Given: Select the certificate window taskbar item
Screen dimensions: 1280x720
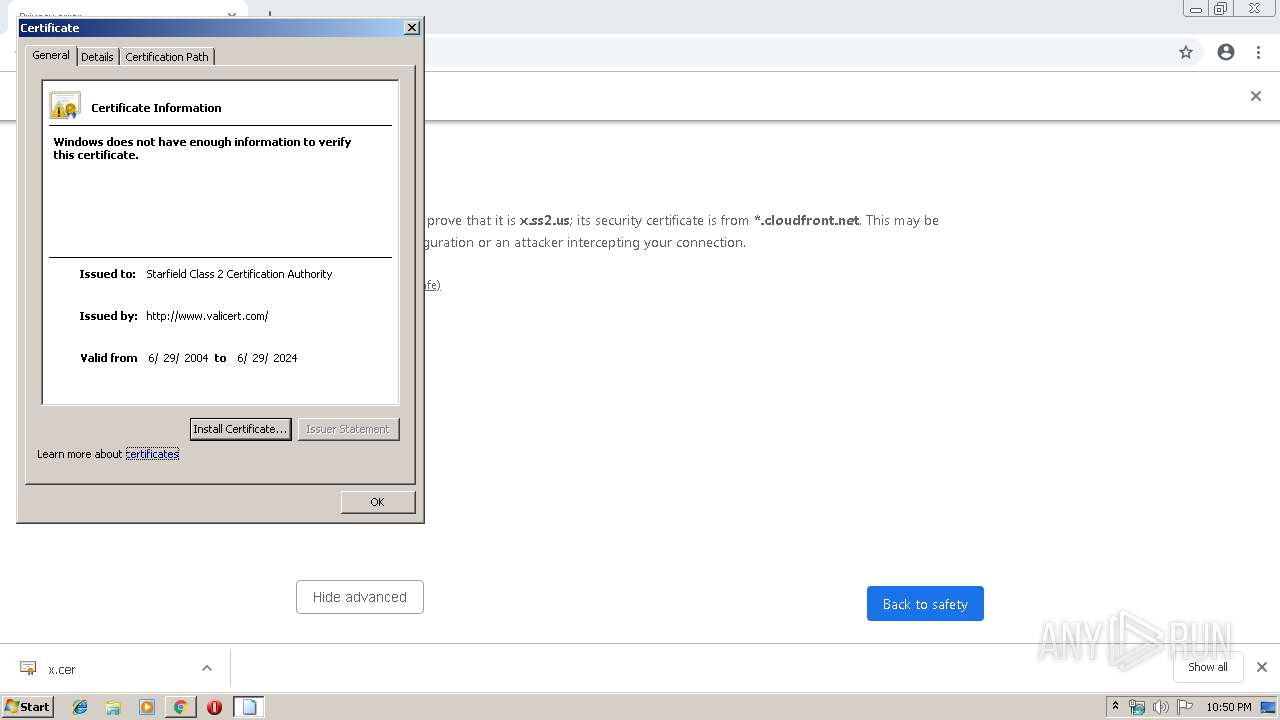Looking at the screenshot, I should click(x=249, y=707).
